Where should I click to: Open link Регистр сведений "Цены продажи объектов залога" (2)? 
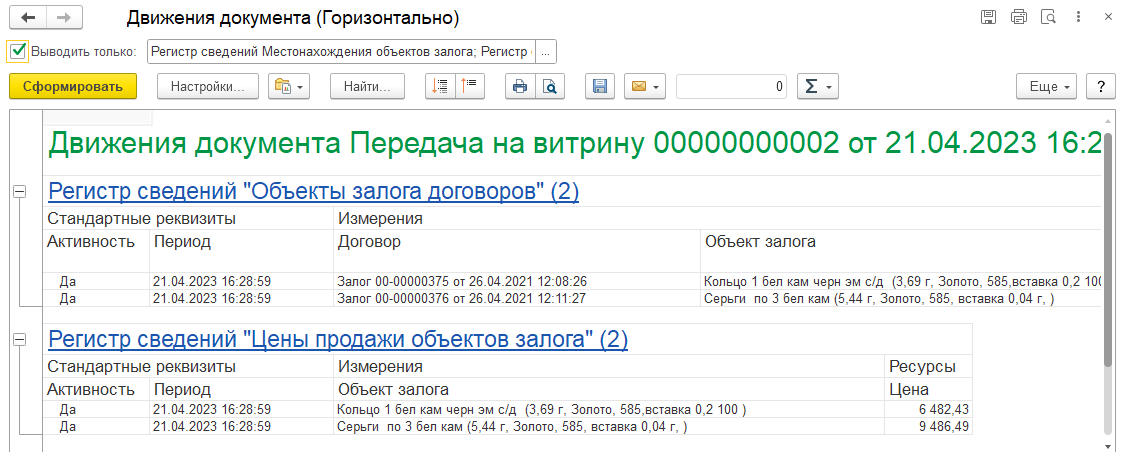[x=338, y=339]
